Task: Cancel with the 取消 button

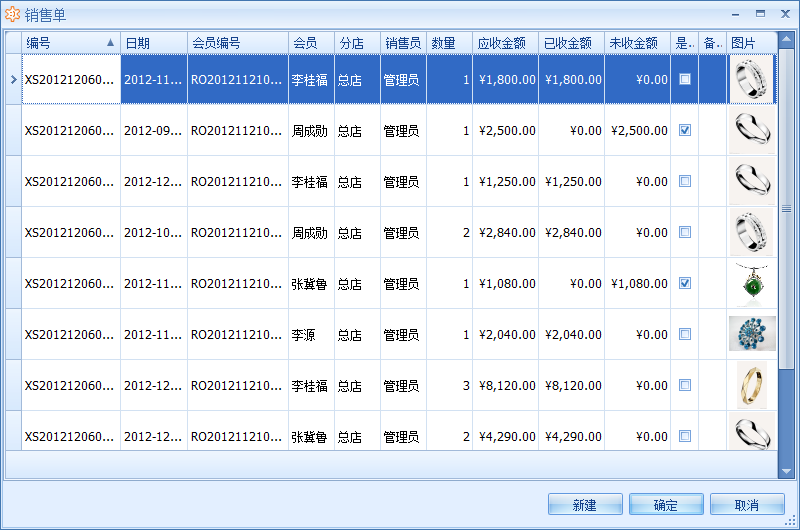Action: 747,504
